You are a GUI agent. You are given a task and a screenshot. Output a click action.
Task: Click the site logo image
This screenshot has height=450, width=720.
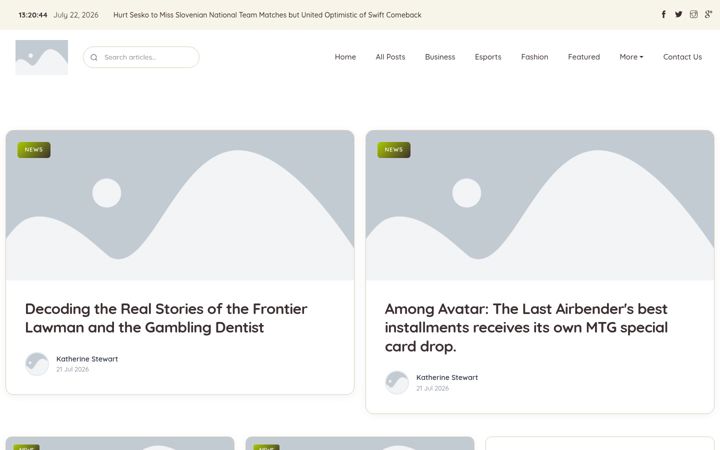tap(42, 57)
